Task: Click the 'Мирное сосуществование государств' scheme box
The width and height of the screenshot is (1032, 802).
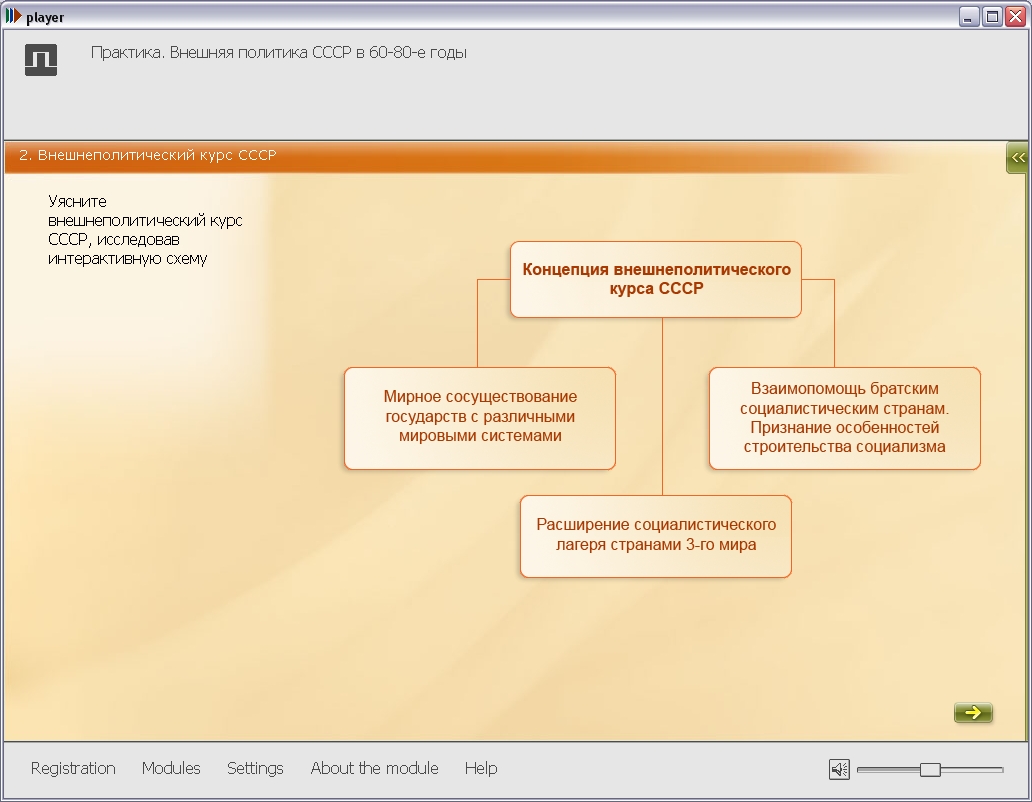Action: (x=480, y=417)
